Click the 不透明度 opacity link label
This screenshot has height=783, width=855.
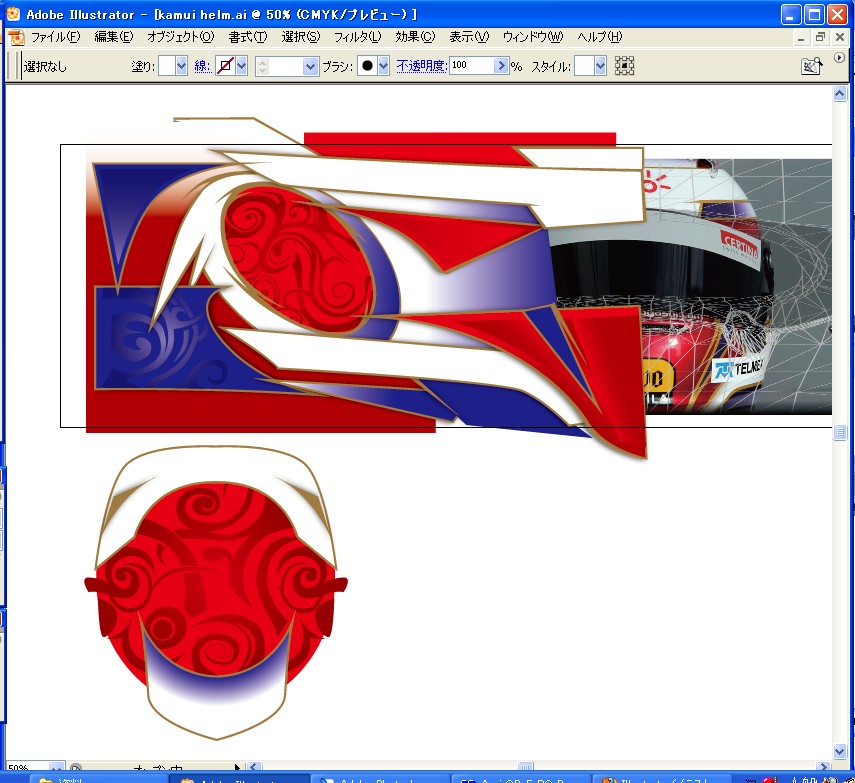[x=421, y=66]
